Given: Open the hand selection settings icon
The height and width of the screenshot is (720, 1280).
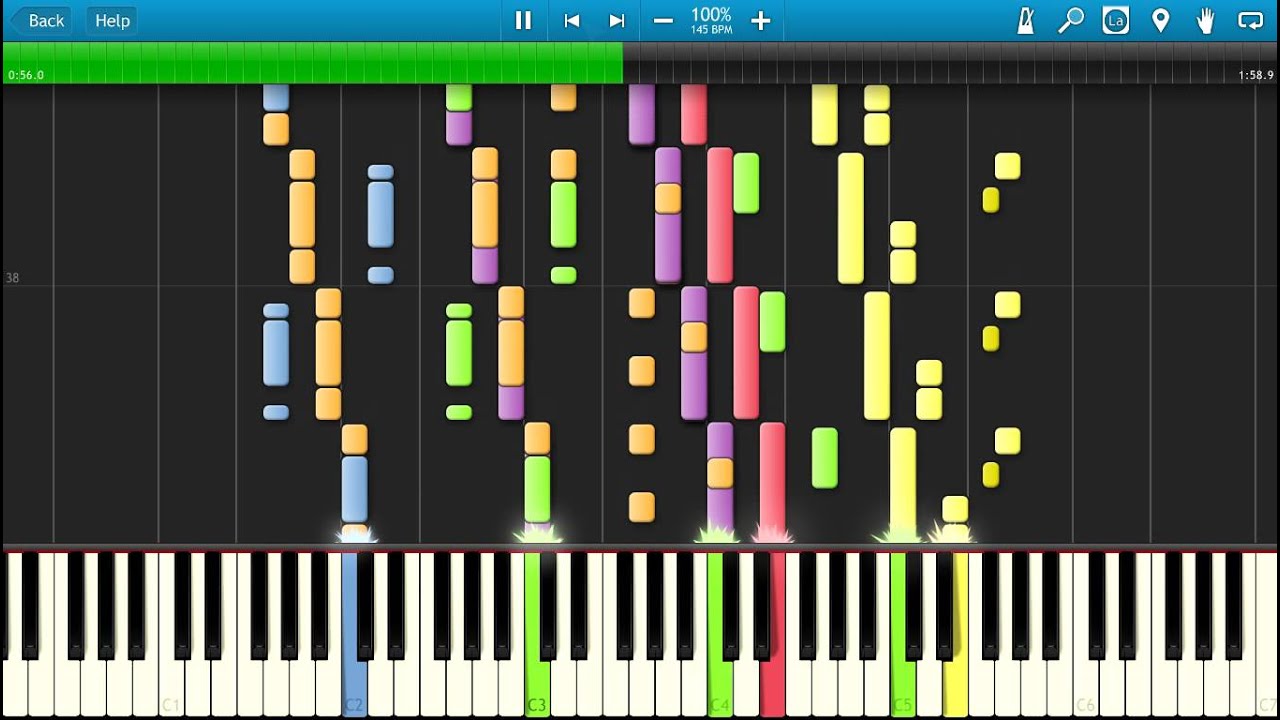Looking at the screenshot, I should click(x=1205, y=20).
